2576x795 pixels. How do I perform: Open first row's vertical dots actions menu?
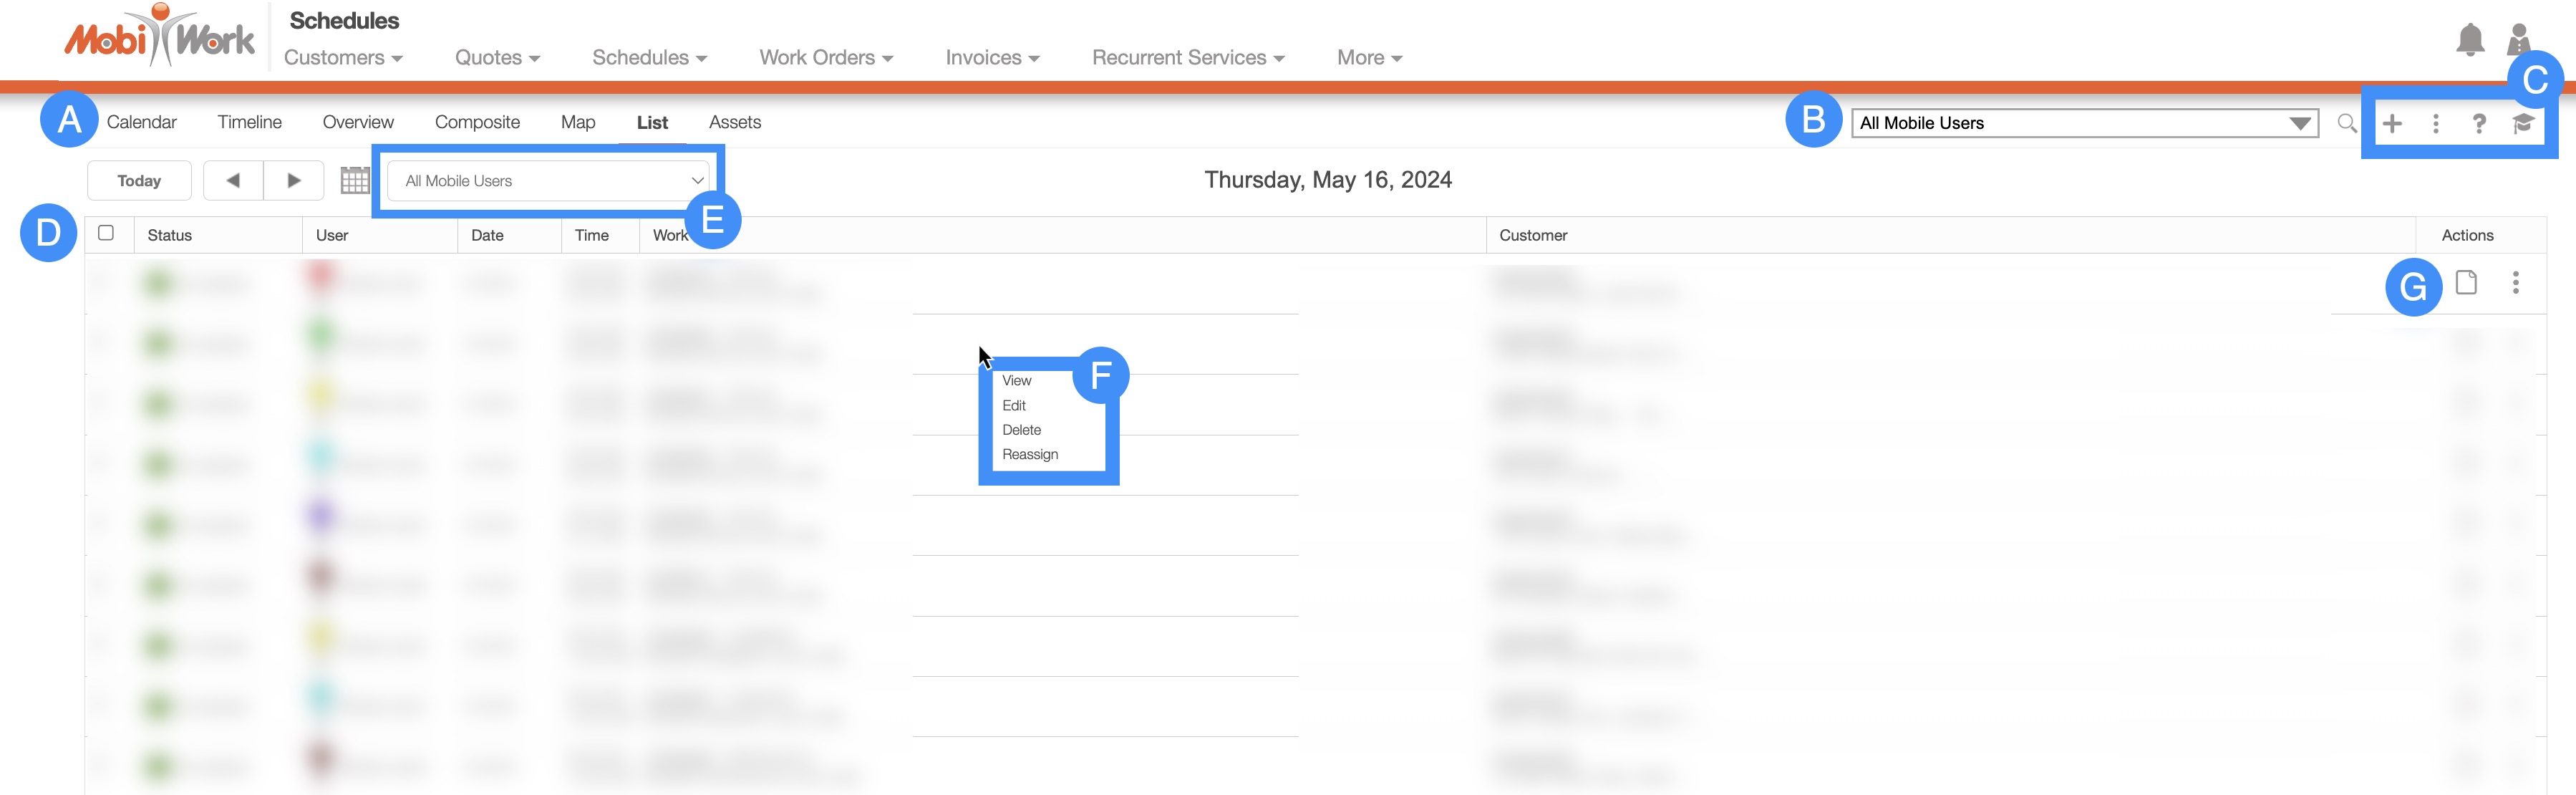tap(2515, 283)
